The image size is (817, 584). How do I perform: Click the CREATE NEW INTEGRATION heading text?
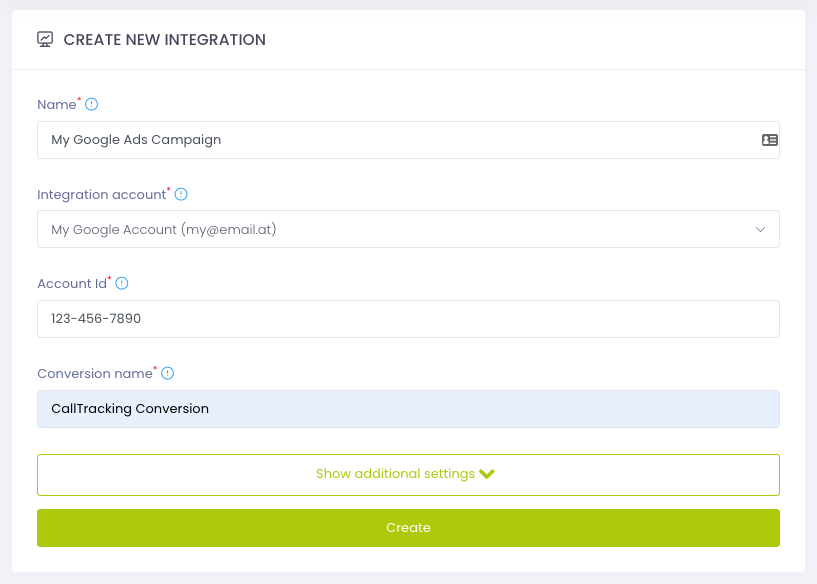click(x=165, y=40)
